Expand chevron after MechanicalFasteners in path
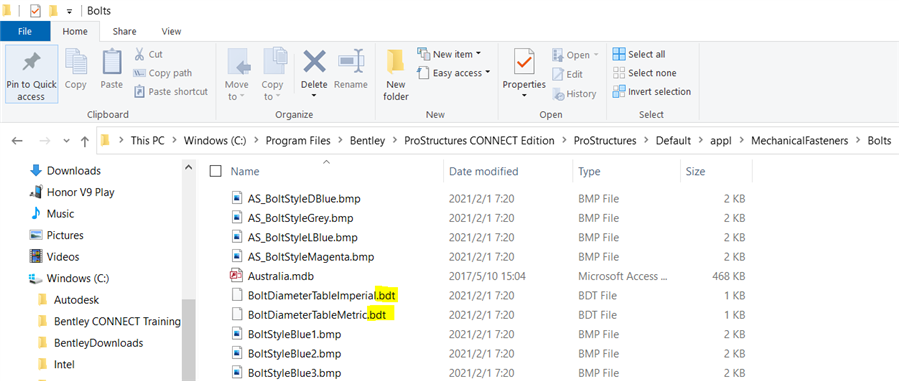Viewport: 899px width, 381px height. 859,141
